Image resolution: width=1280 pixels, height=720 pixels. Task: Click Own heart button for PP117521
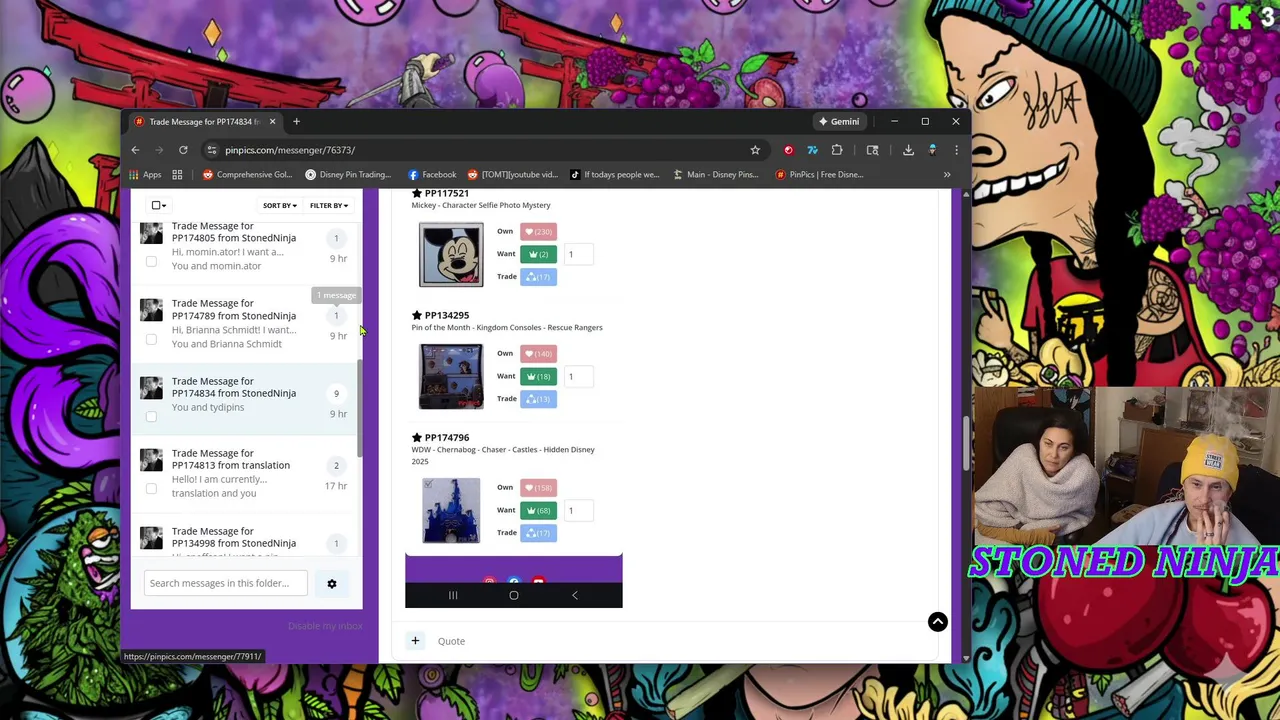(538, 231)
